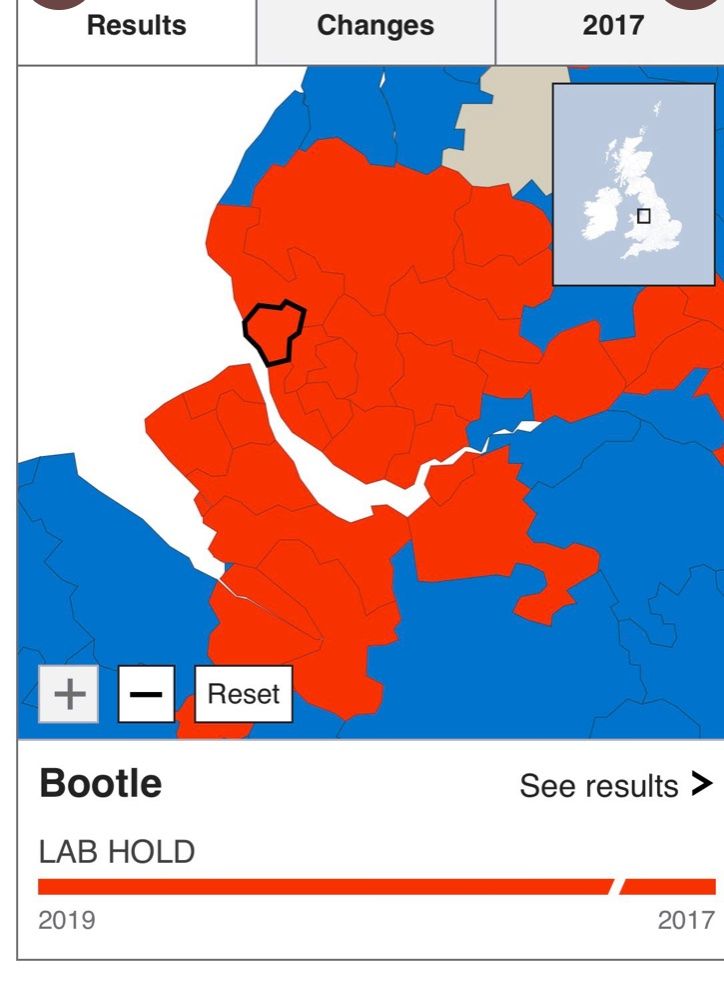Select the 2017 tab at the top
Viewport: 724px width, 982px height.
point(612,26)
